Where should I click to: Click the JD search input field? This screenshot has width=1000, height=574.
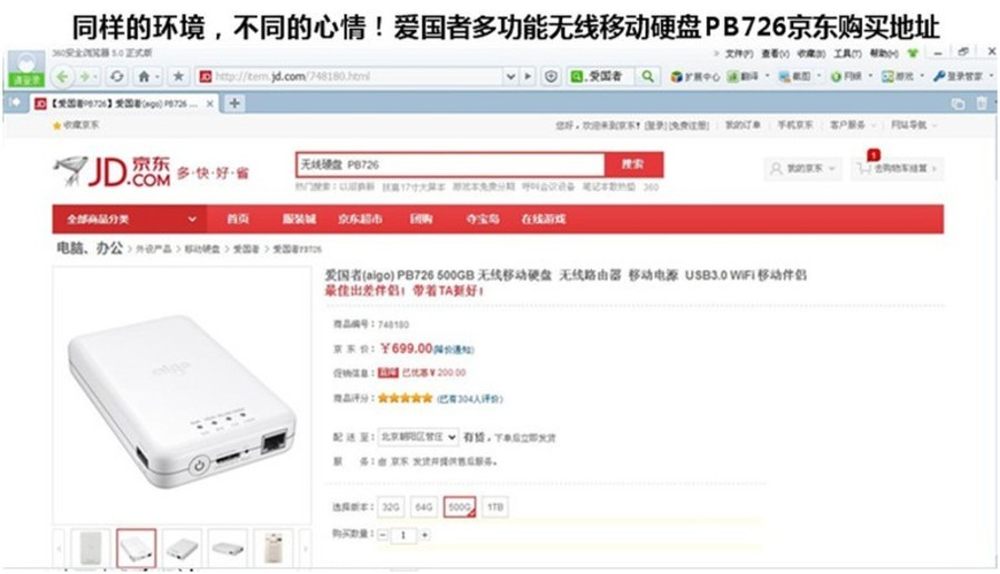click(x=450, y=165)
